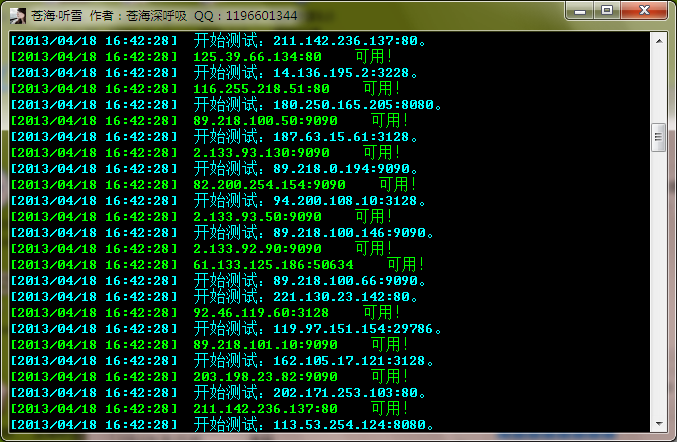Close the proxy tester window
Image resolution: width=677 pixels, height=442 pixels.
point(645,12)
